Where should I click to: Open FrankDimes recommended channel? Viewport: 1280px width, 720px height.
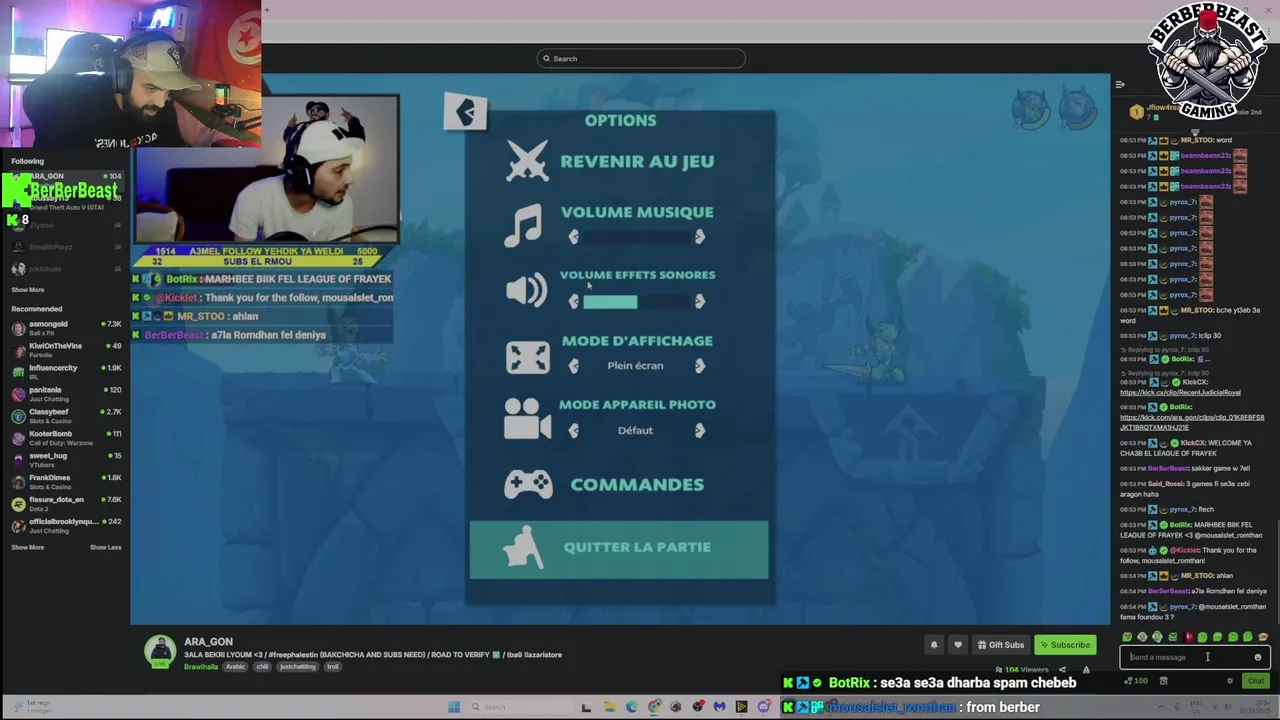pos(66,482)
